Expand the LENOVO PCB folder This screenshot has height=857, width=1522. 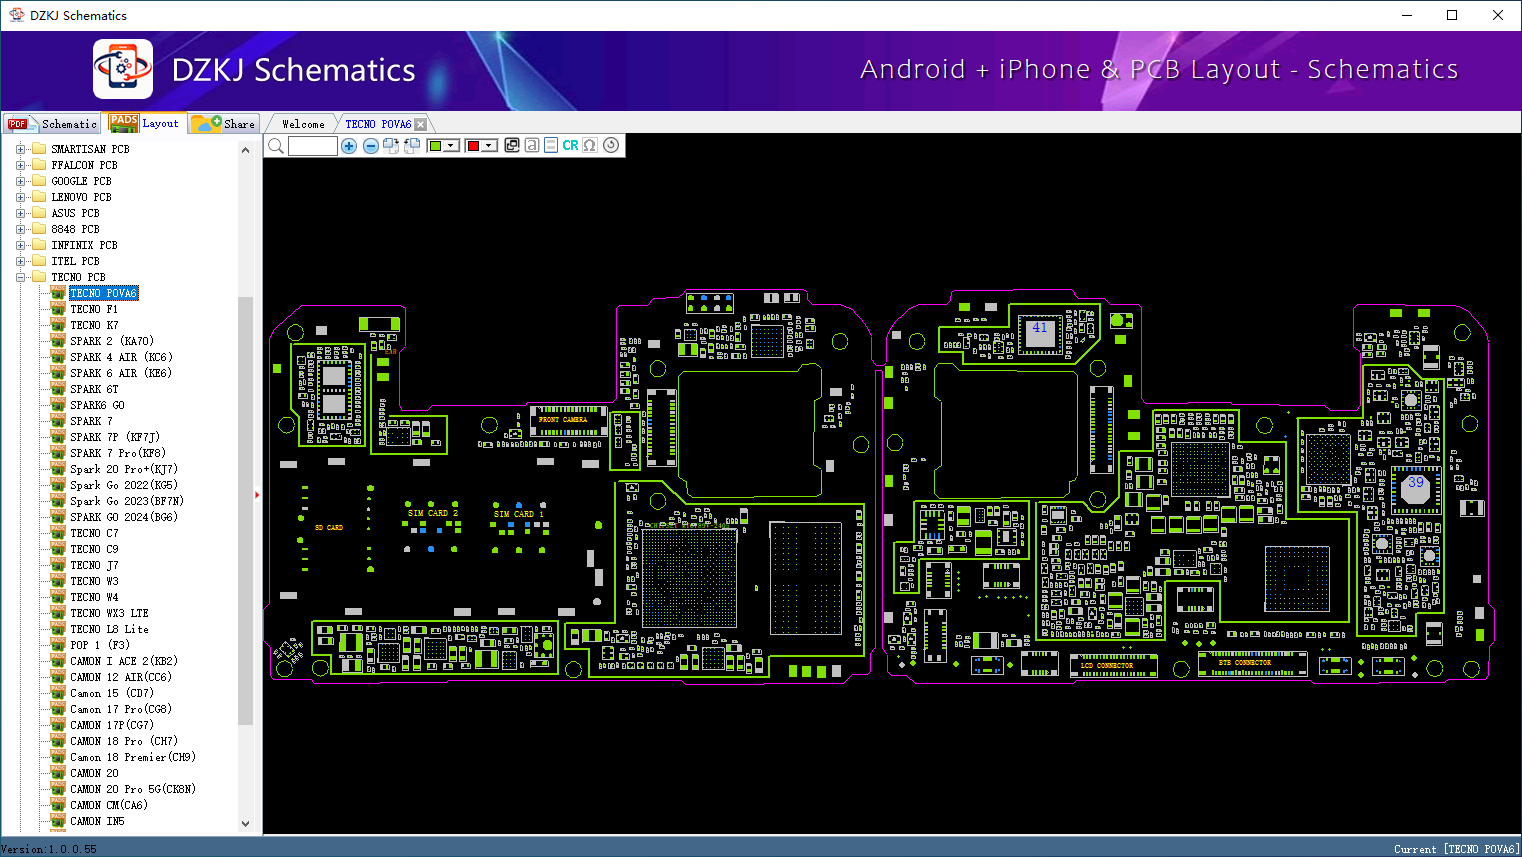[20, 197]
